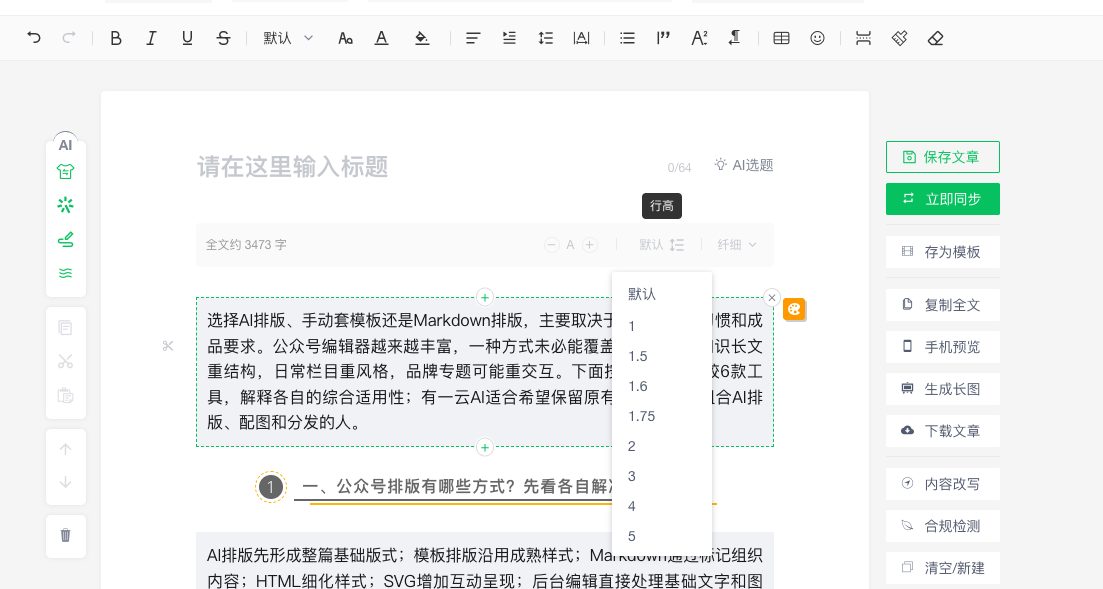This screenshot has width=1103, height=589.
Task: Toggle the 默认 line height dropdown
Action: point(661,245)
